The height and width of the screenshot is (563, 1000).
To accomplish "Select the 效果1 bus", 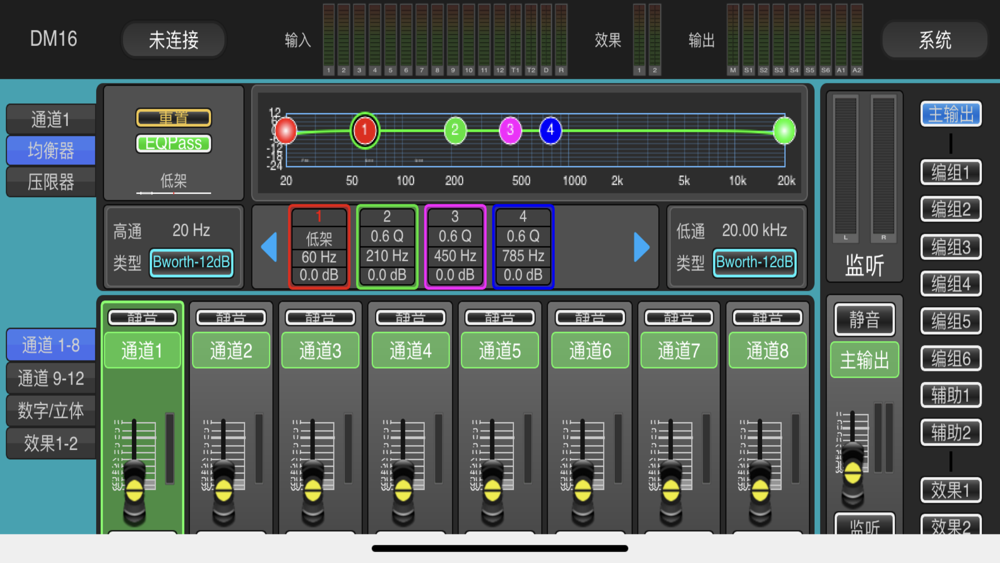I will [x=950, y=490].
